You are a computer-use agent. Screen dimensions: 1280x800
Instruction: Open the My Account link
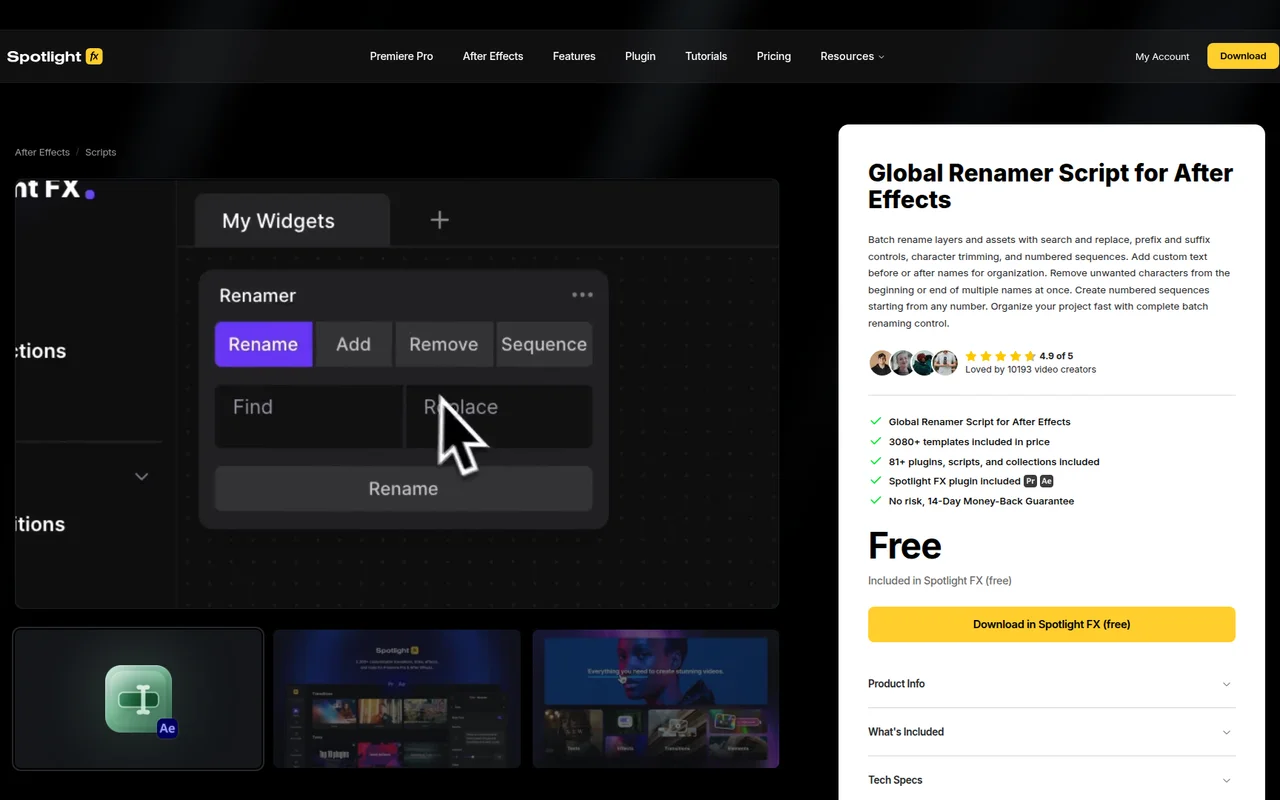click(1162, 57)
